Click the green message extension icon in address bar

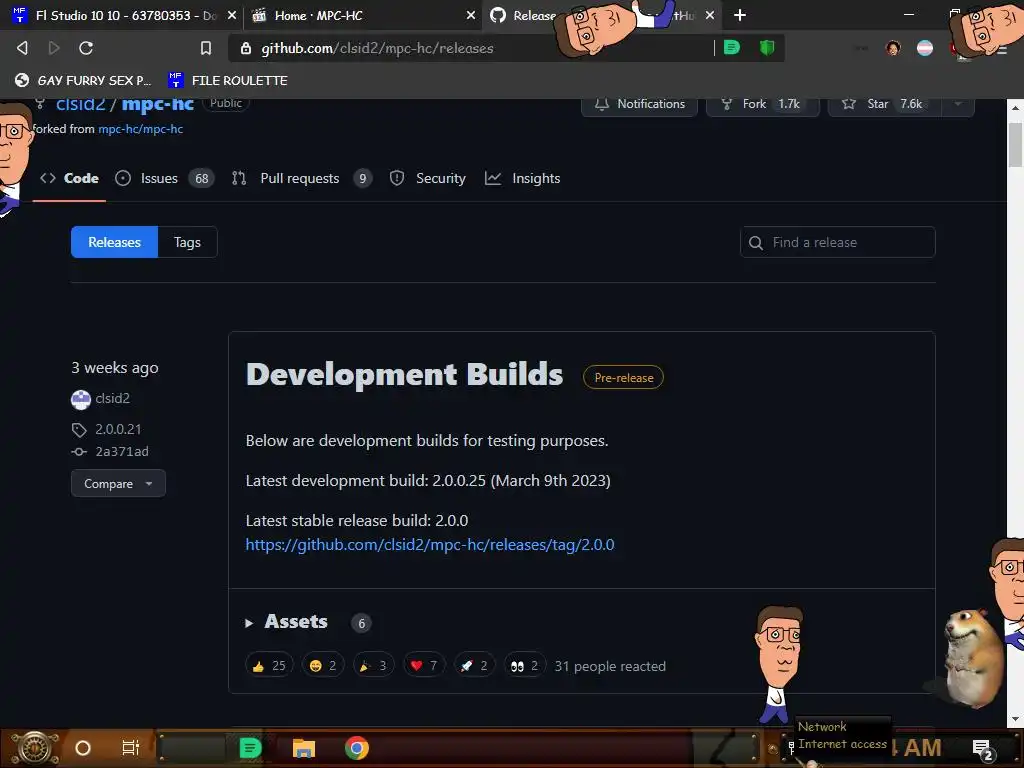[x=732, y=47]
